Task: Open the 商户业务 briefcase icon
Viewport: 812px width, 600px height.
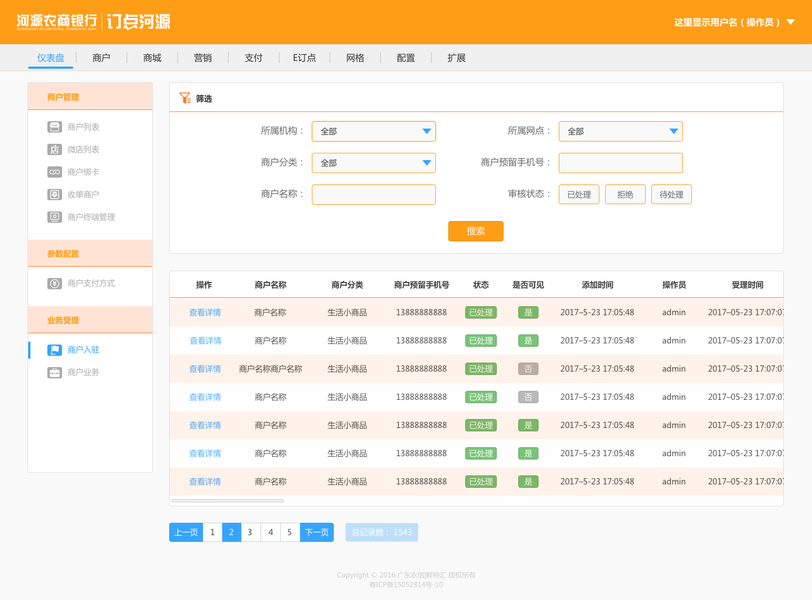Action: coord(54,372)
